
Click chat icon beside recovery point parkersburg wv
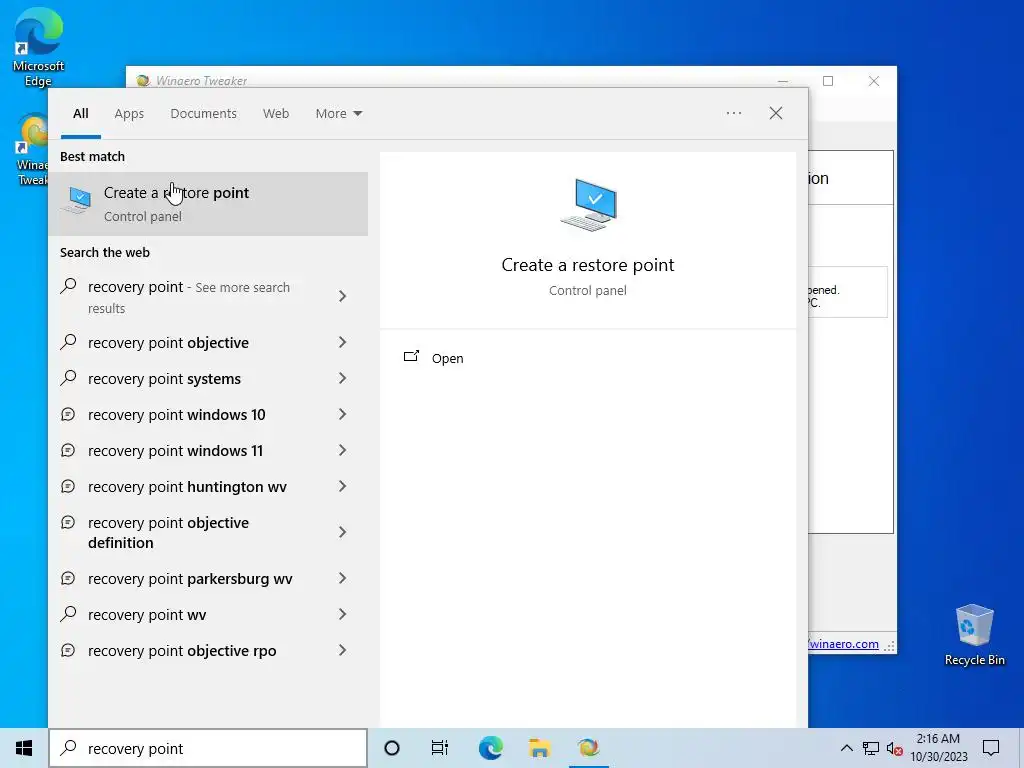click(68, 578)
